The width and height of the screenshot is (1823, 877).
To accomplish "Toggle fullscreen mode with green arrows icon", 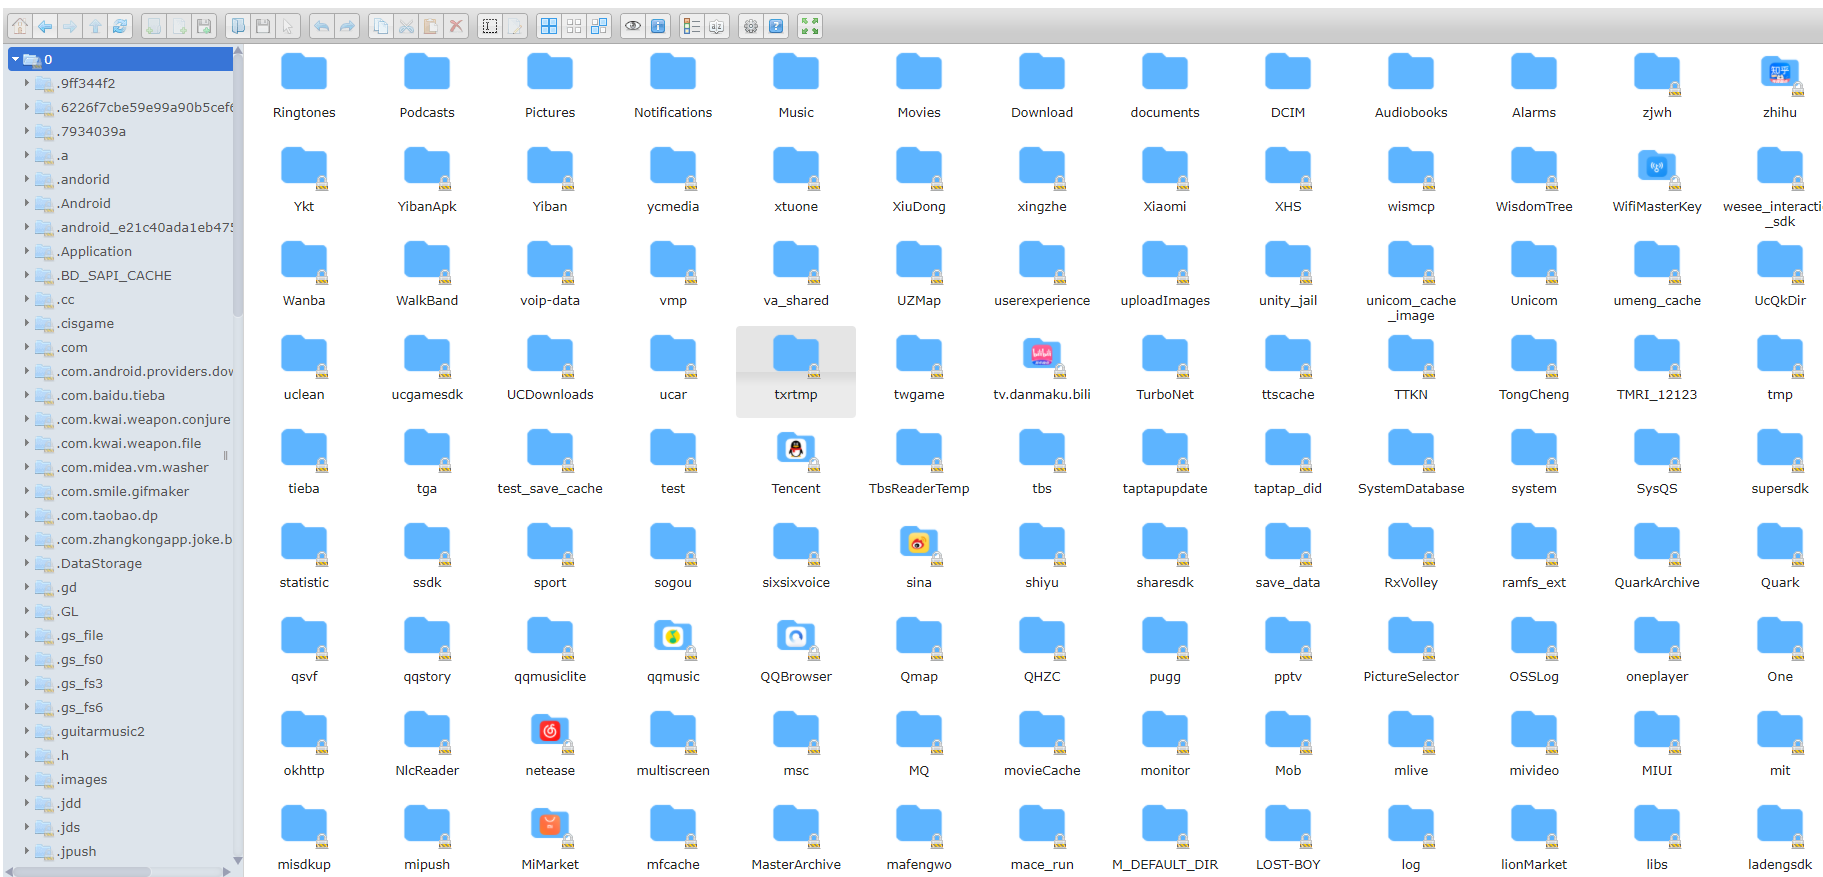I will [810, 26].
